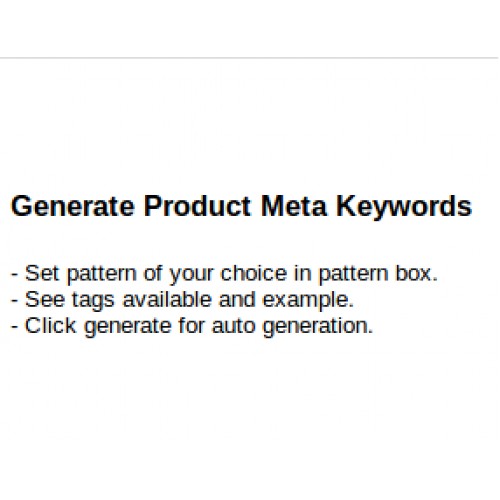Select the word "Keywords" in the heading

coord(404,208)
